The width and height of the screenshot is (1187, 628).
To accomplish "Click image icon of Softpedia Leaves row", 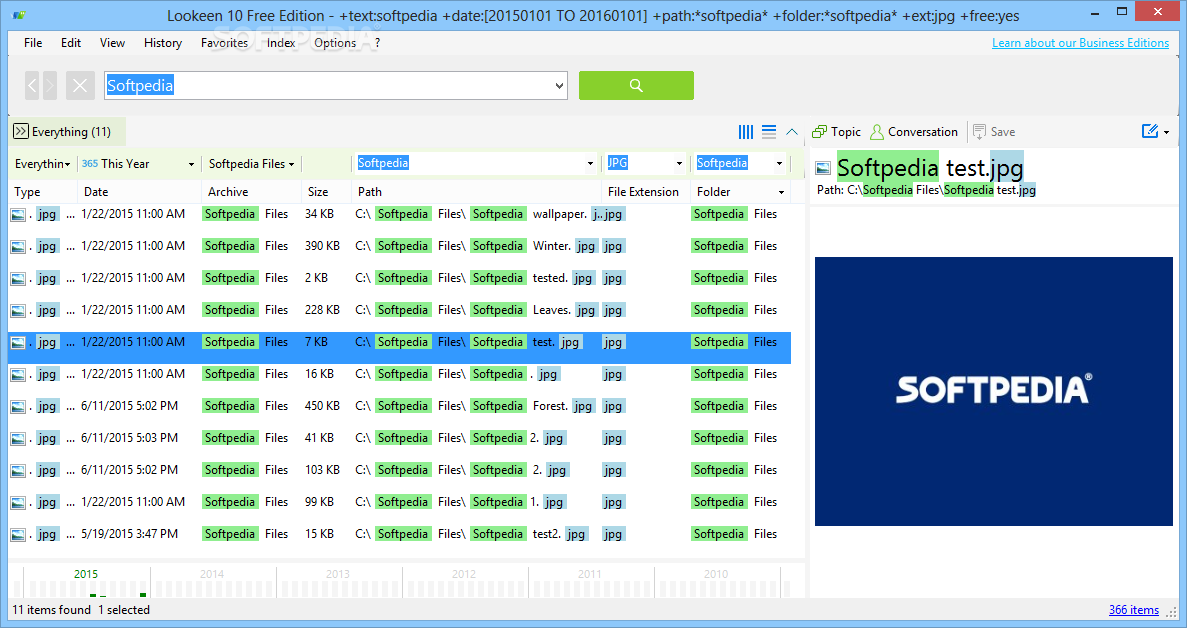I will 18,311.
